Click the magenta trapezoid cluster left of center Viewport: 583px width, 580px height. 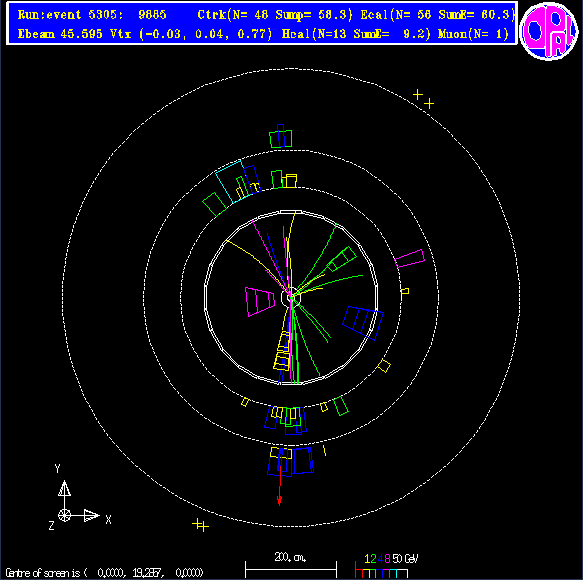[x=260, y=302]
